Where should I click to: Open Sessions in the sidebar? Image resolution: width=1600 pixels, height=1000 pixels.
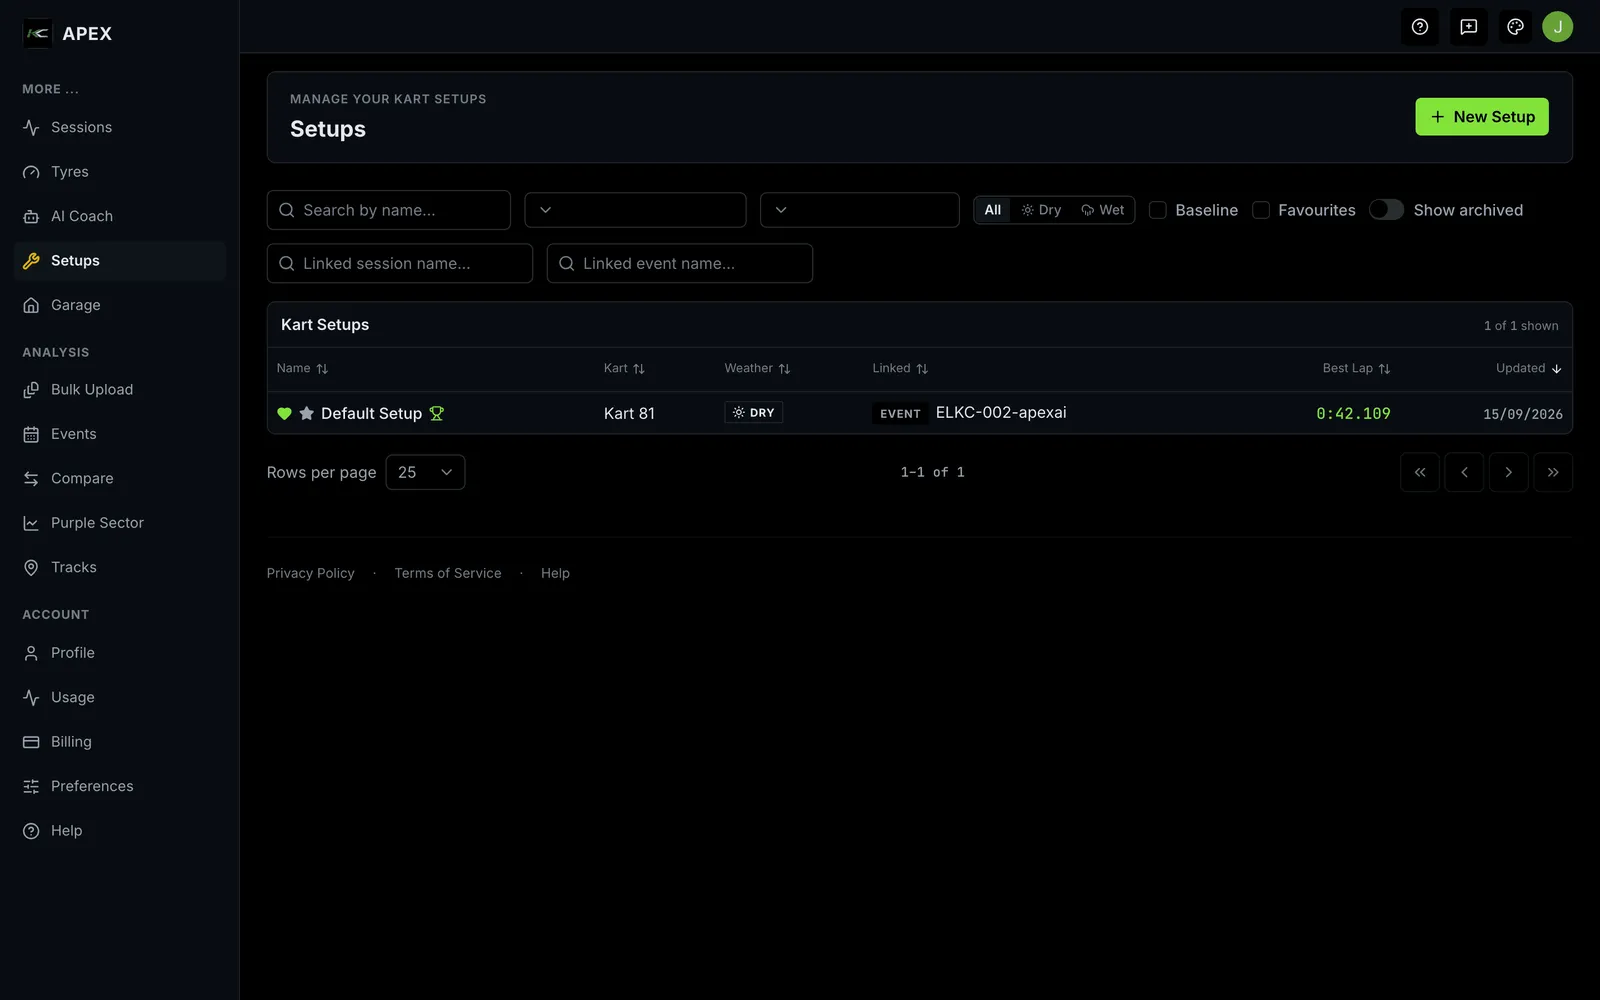[x=120, y=128]
